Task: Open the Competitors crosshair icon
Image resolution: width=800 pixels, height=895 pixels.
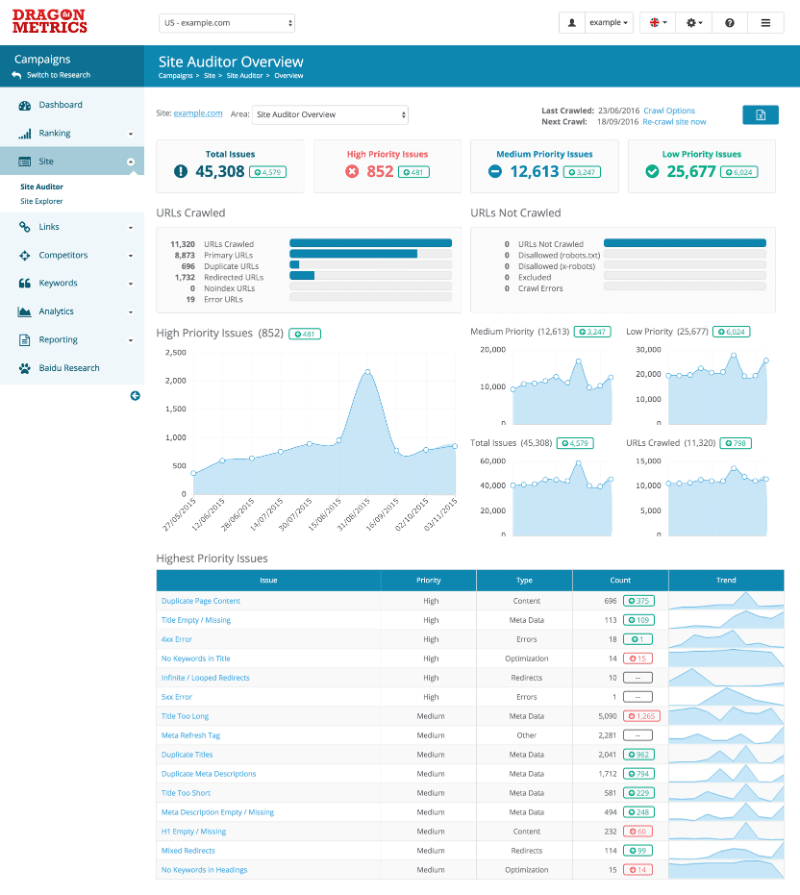Action: [25, 255]
